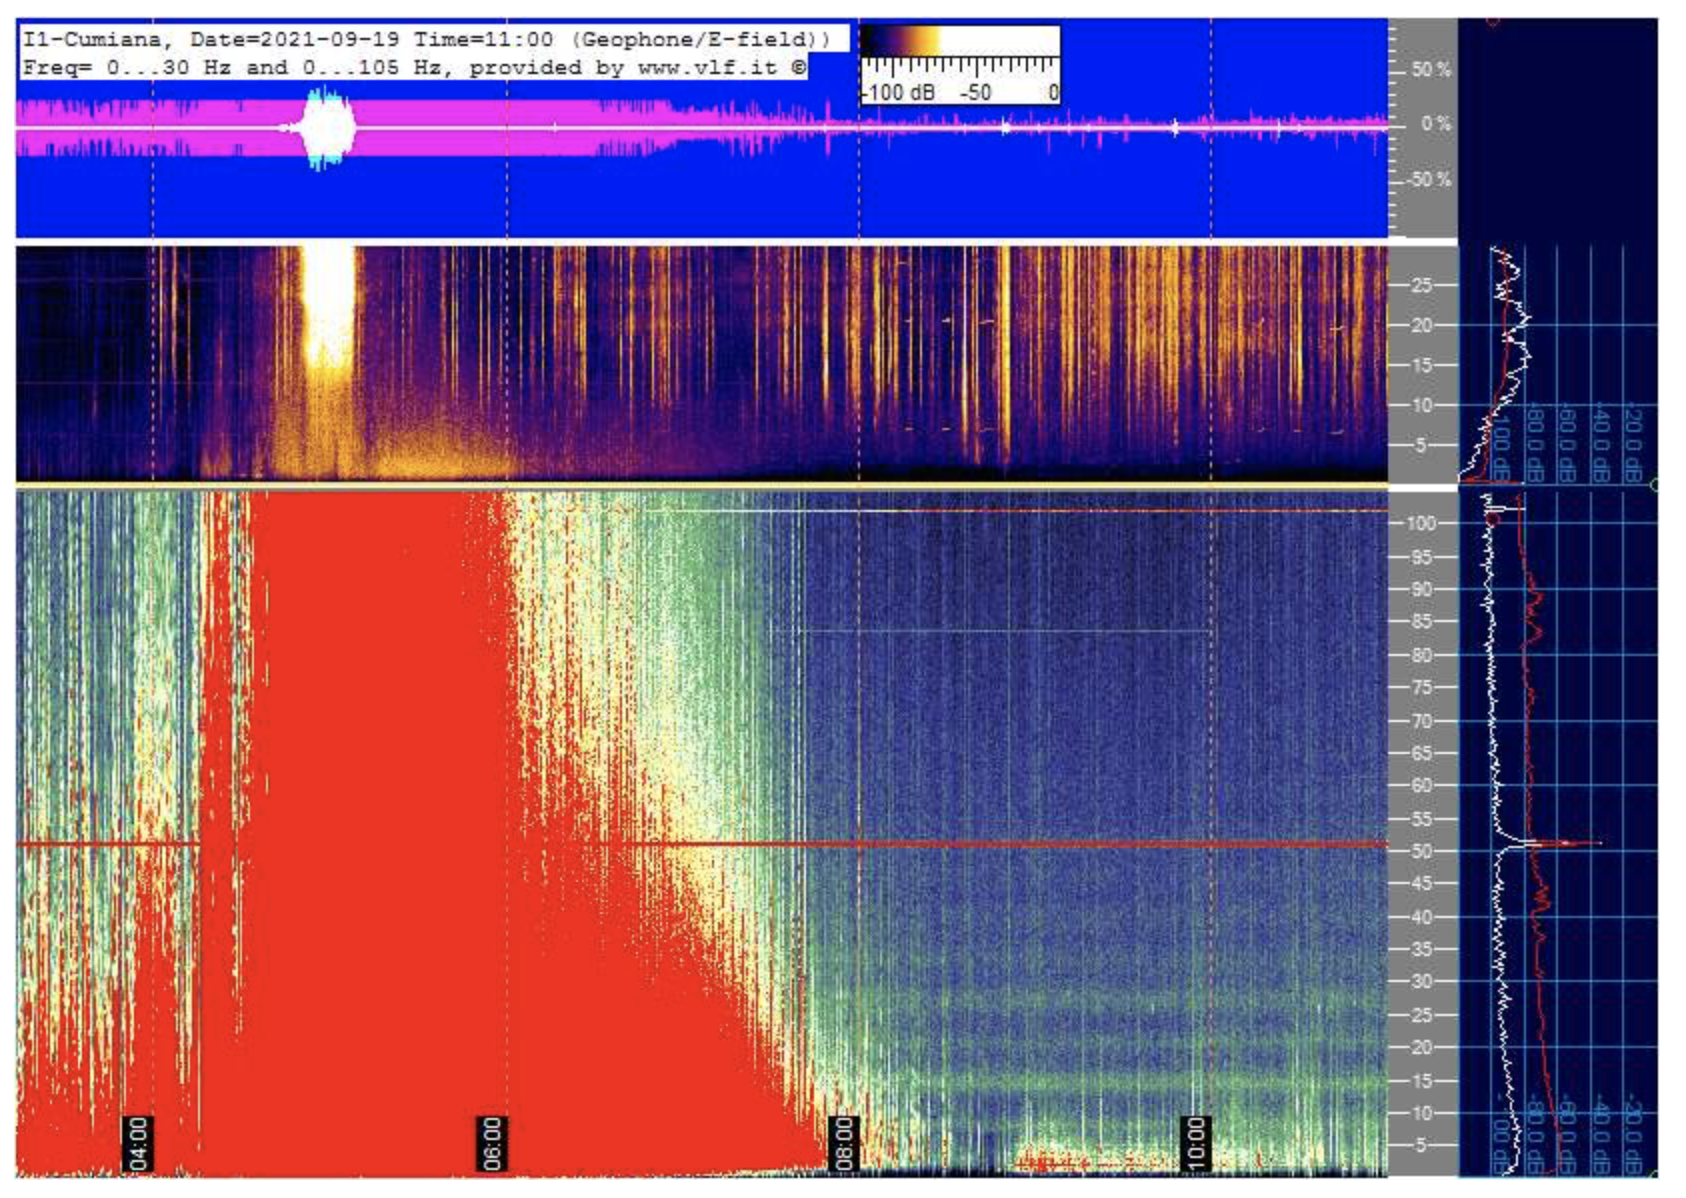Click the 10:00 time marker label

[1196, 1142]
